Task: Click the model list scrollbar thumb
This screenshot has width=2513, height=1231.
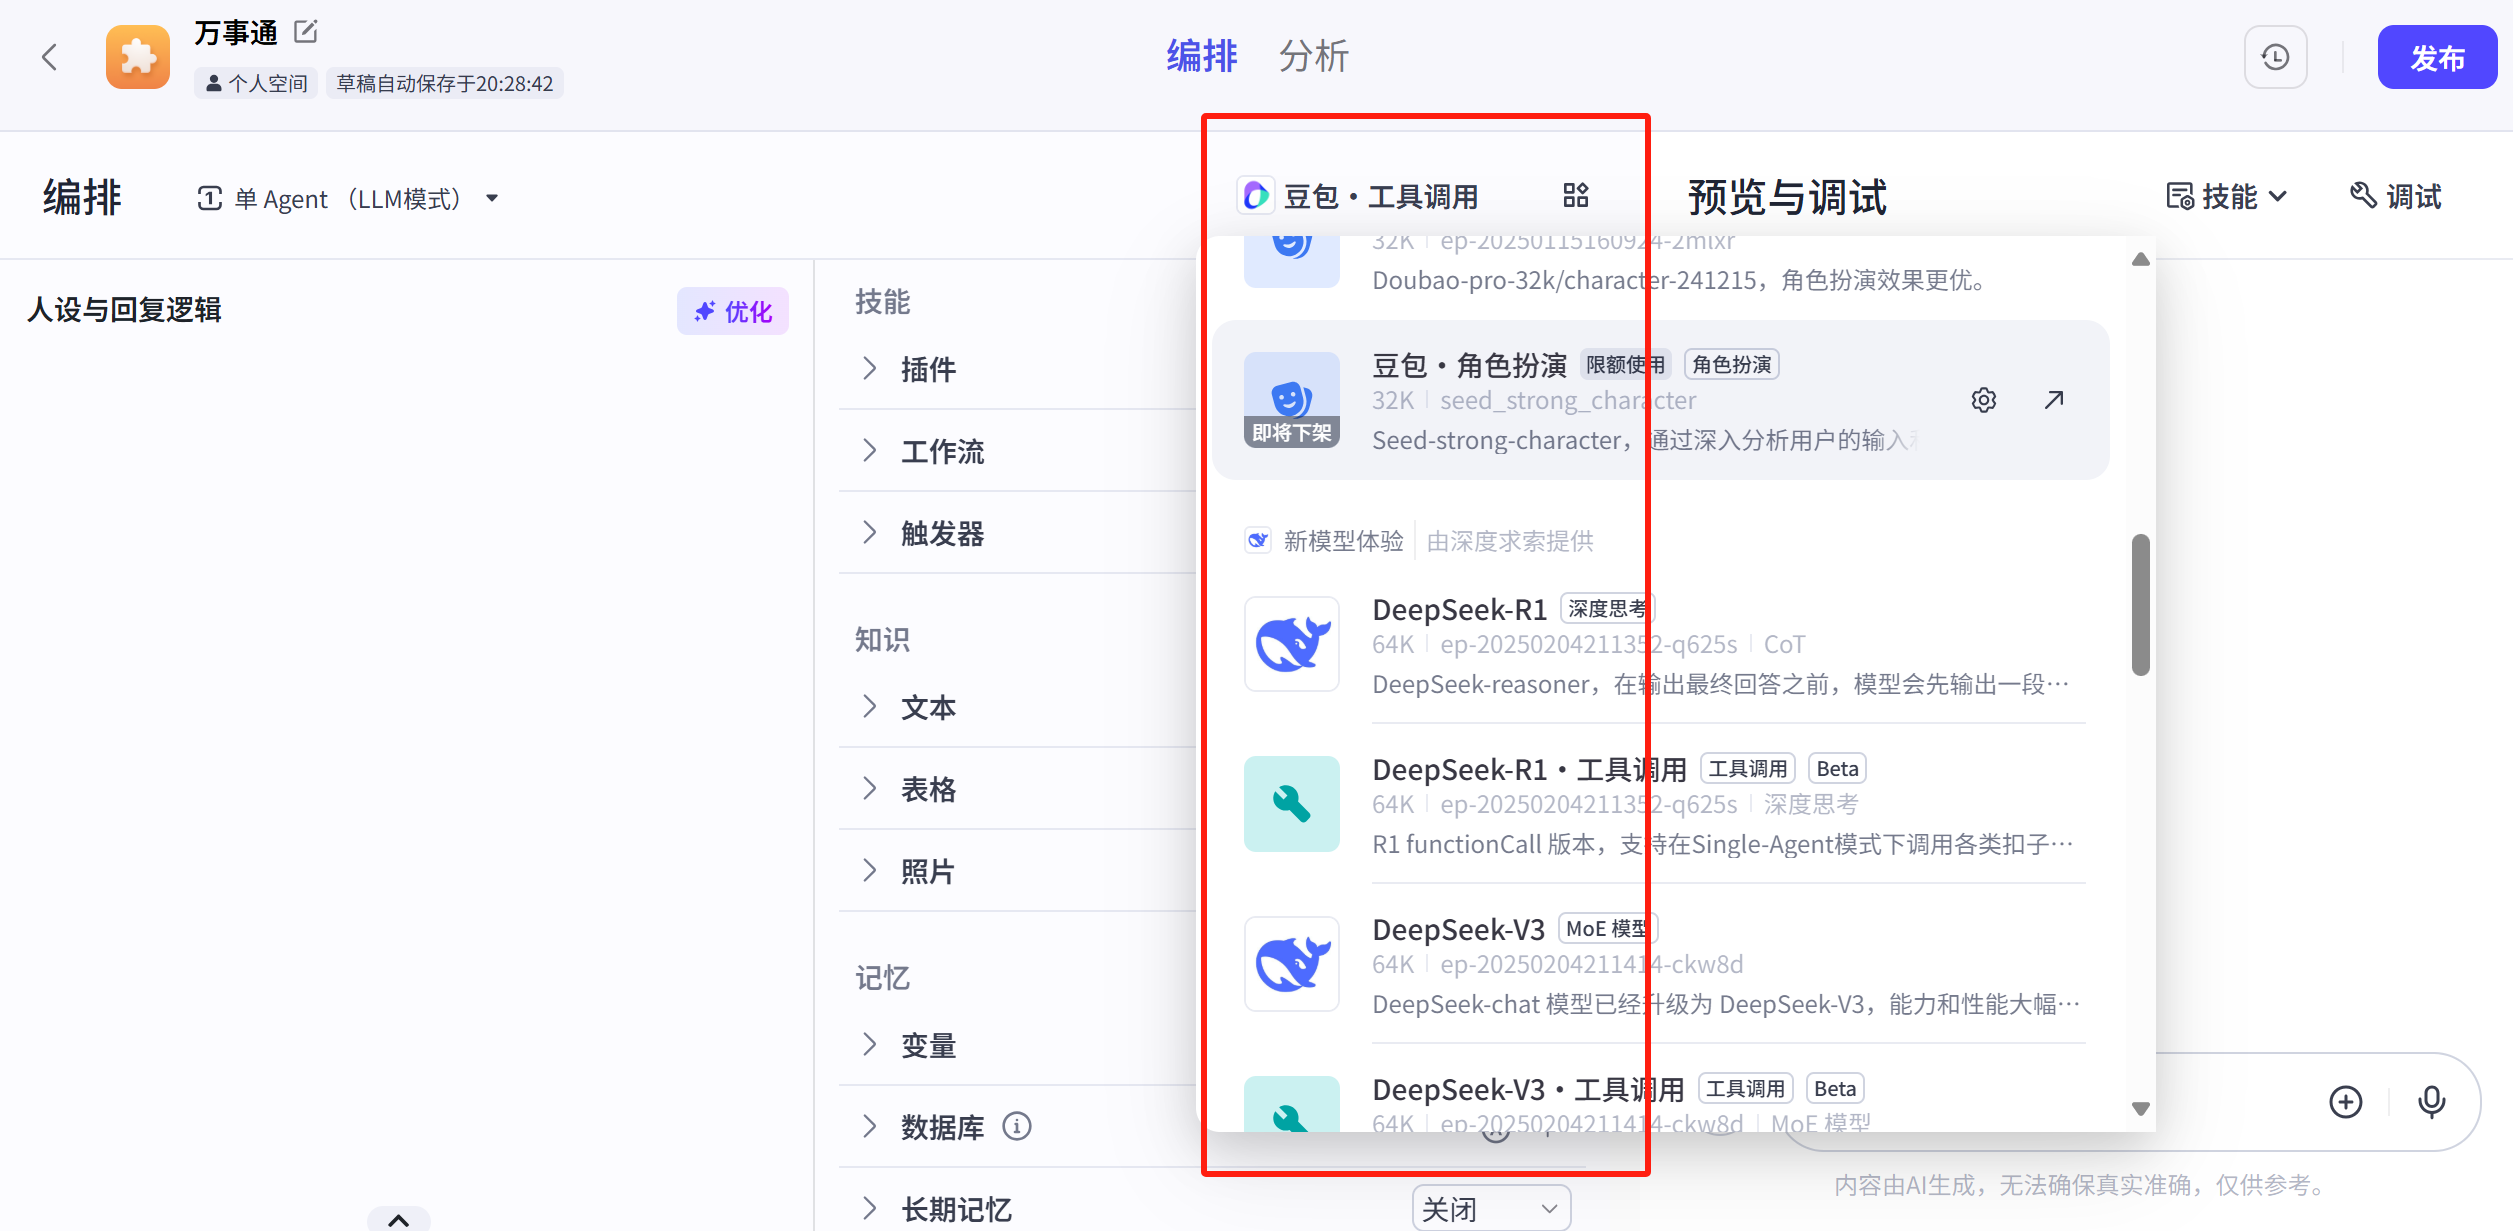Action: click(2140, 605)
